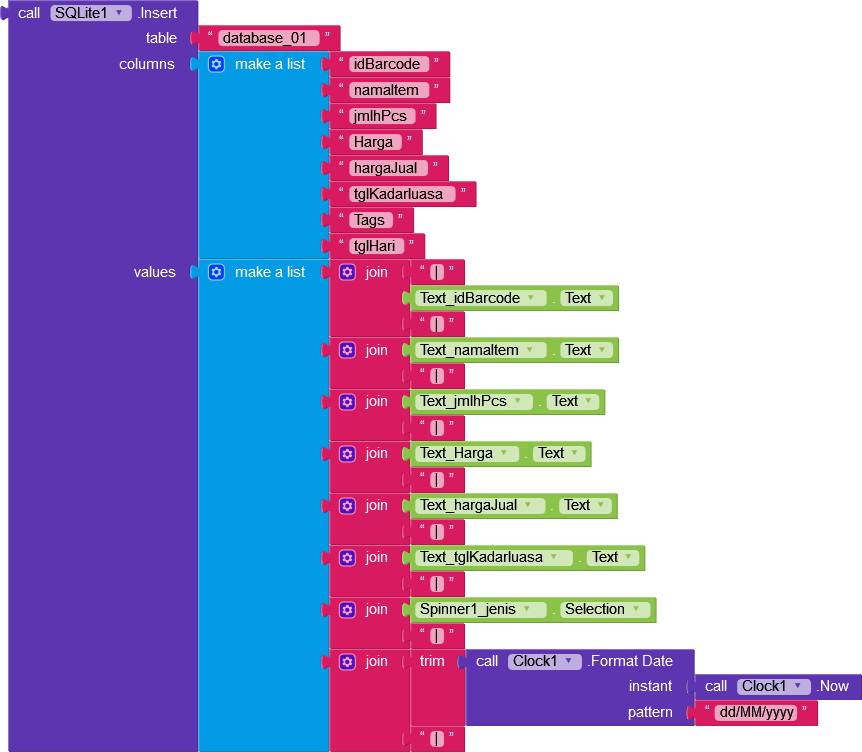
Task: Open Text property dropdown of Text_Harga
Action: [559, 454]
